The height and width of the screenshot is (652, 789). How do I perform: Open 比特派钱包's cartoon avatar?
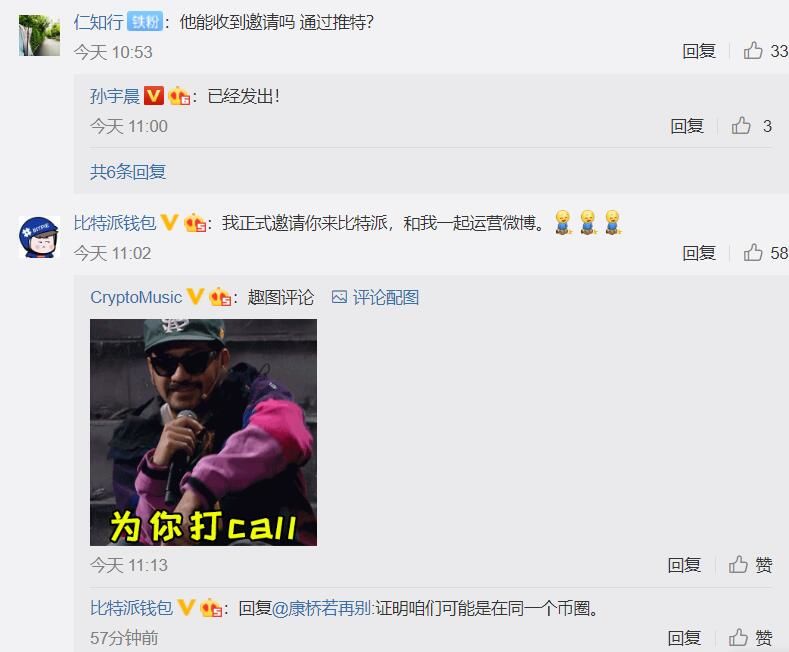tap(39, 237)
